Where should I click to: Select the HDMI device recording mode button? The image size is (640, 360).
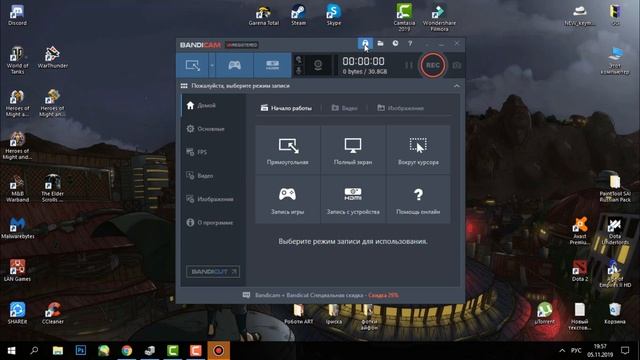click(272, 65)
